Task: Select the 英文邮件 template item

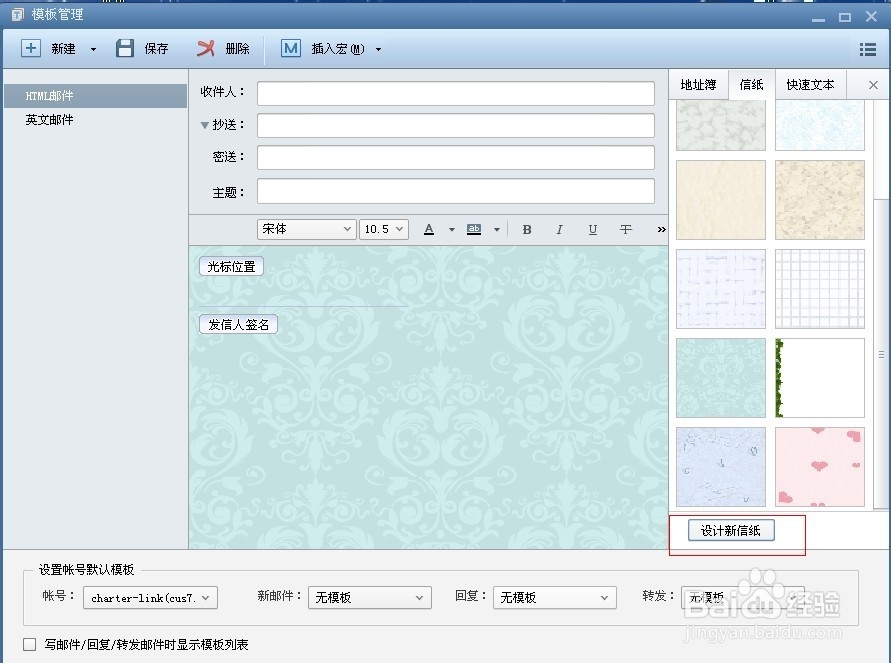Action: pyautogui.click(x=47, y=119)
